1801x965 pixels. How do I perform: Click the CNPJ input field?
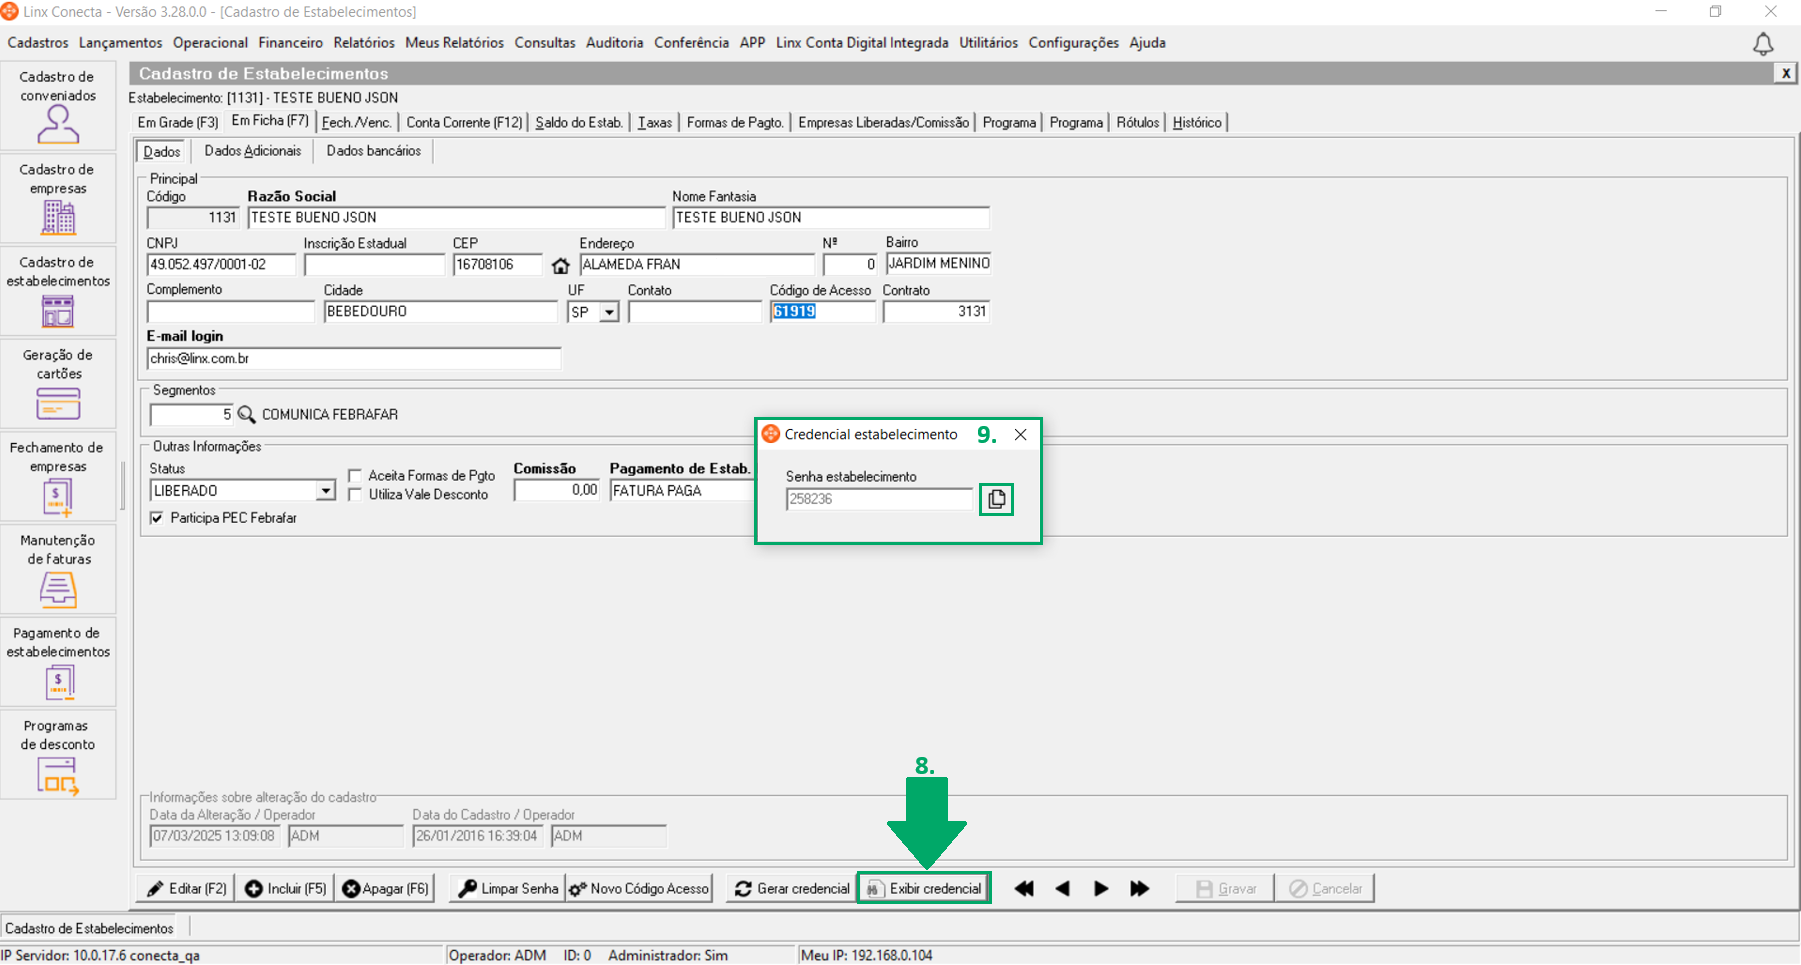click(222, 265)
